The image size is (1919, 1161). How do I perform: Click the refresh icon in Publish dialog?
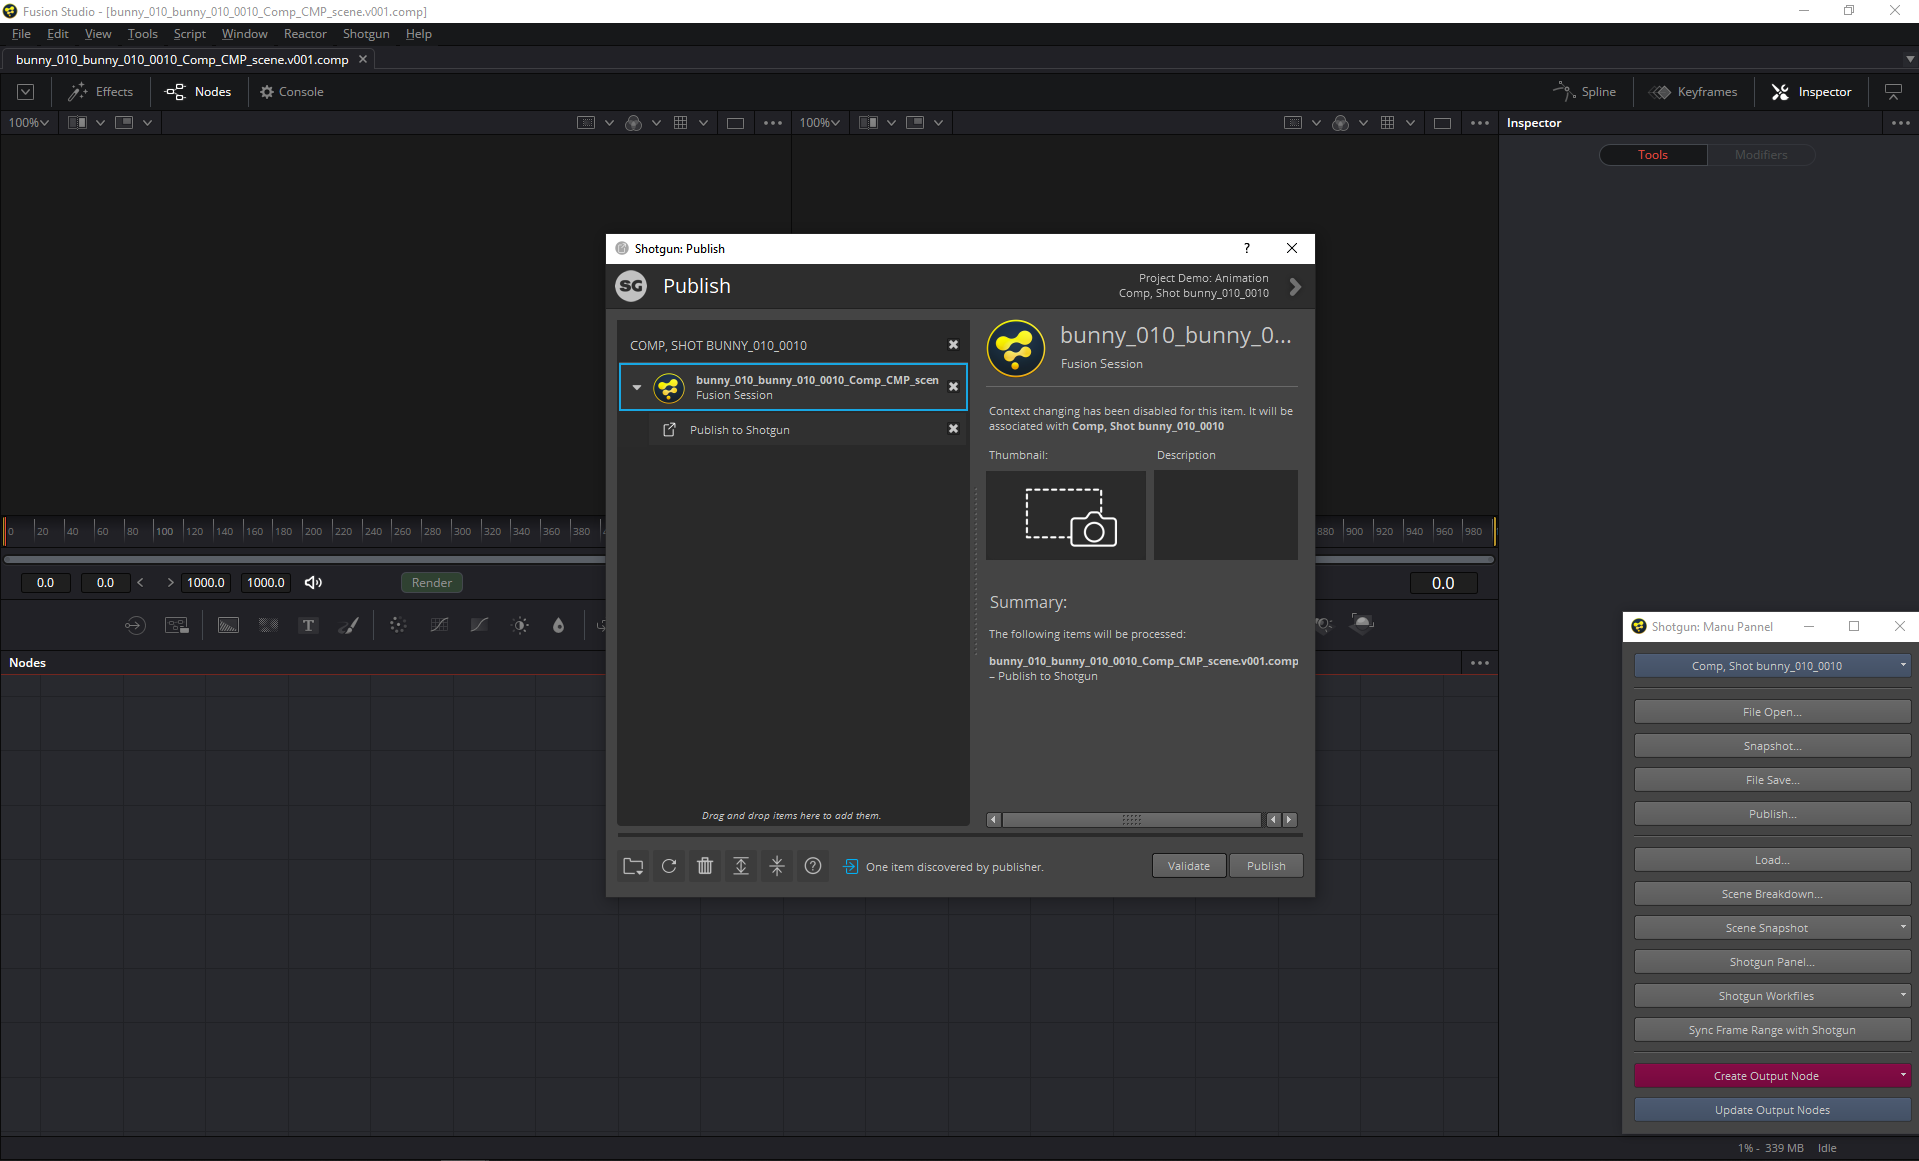coord(669,866)
